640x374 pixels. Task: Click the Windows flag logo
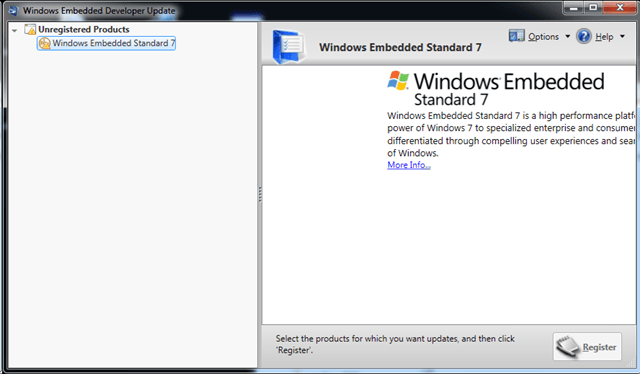point(398,80)
